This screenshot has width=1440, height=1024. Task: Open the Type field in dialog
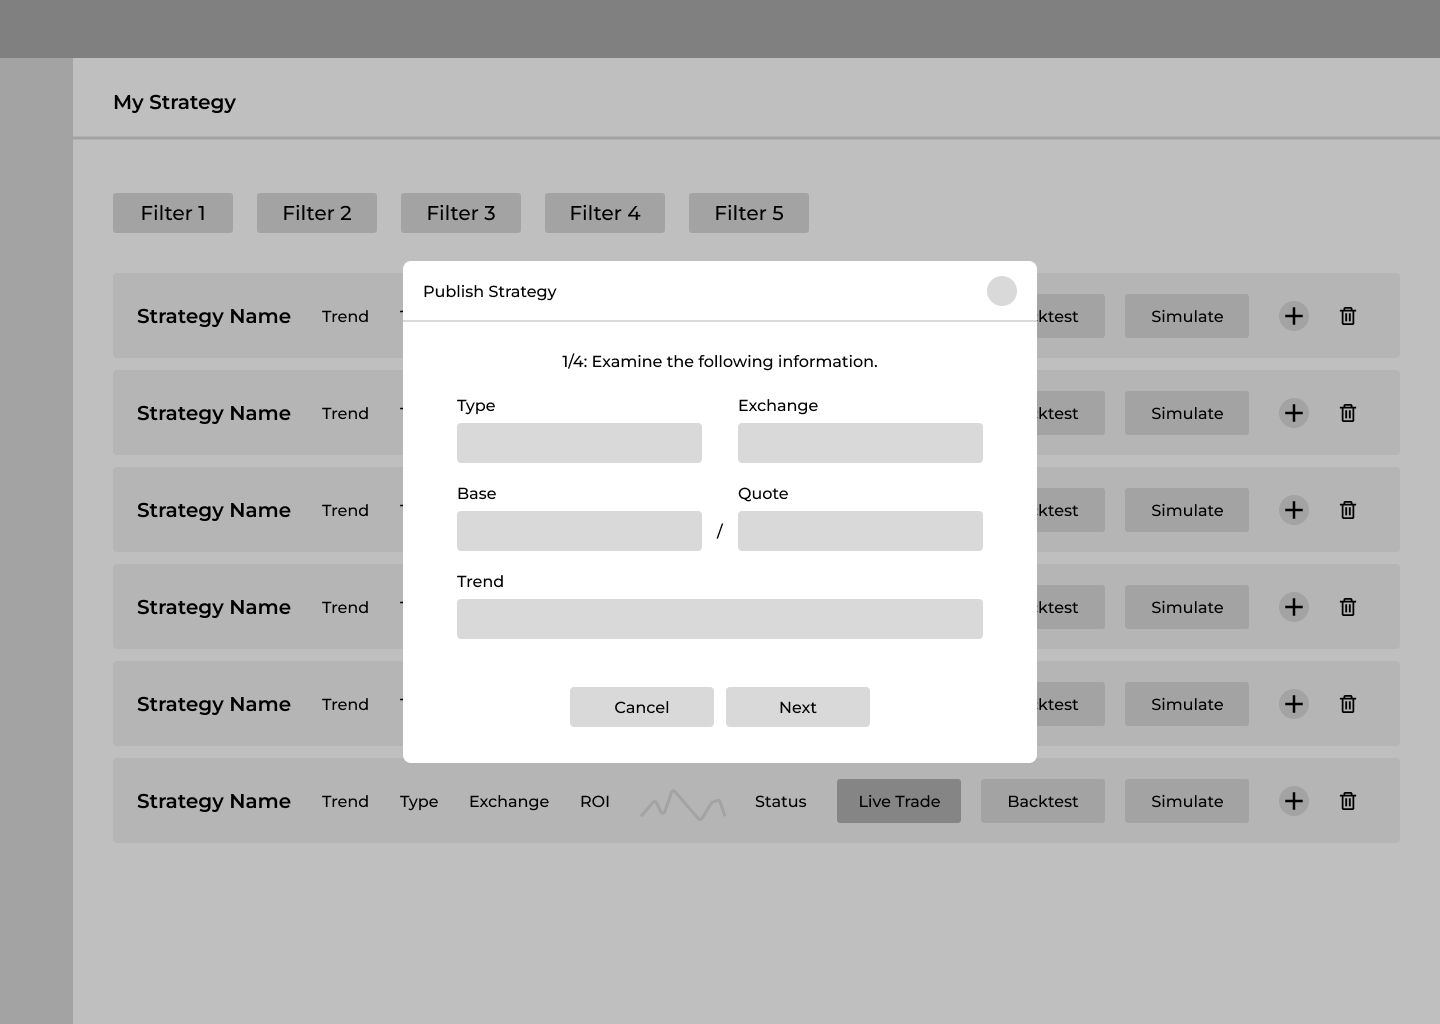[579, 443]
